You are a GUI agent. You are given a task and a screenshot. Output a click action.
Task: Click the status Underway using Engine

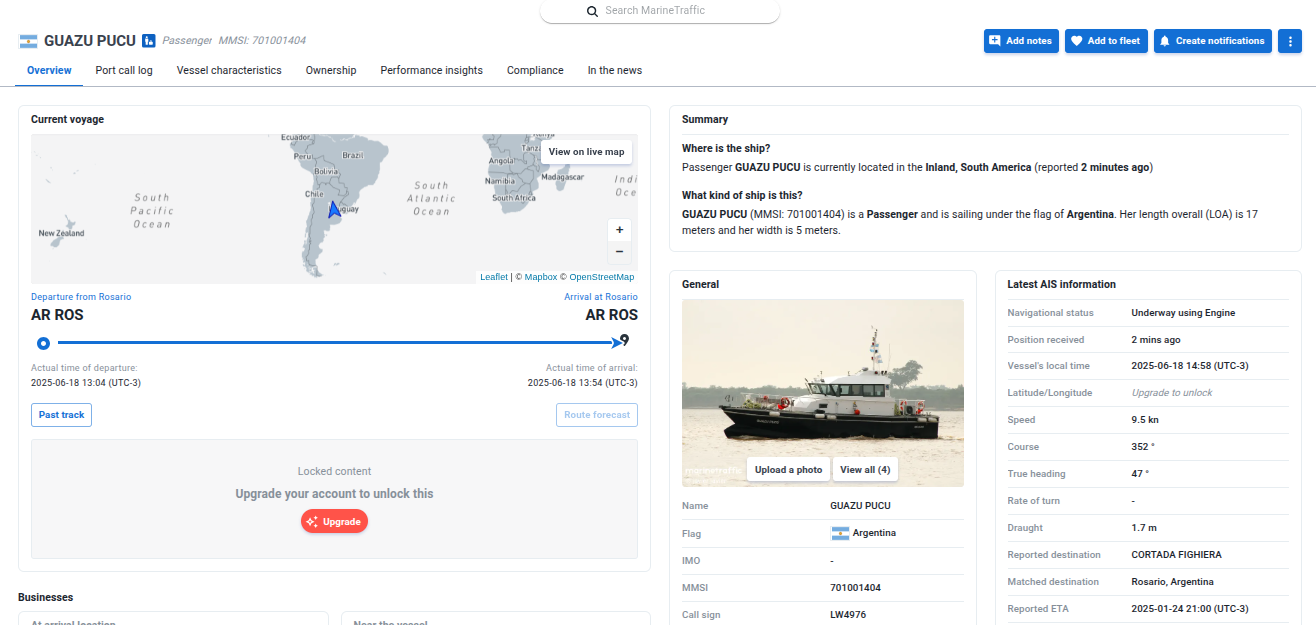pos(1183,313)
